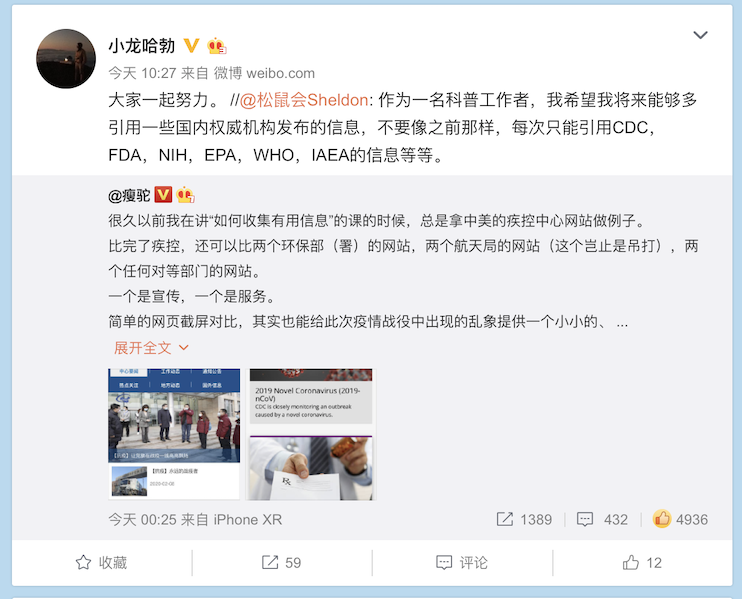Image resolution: width=742 pixels, height=599 pixels.
Task: Open the 评论 comment section
Action: click(x=462, y=563)
